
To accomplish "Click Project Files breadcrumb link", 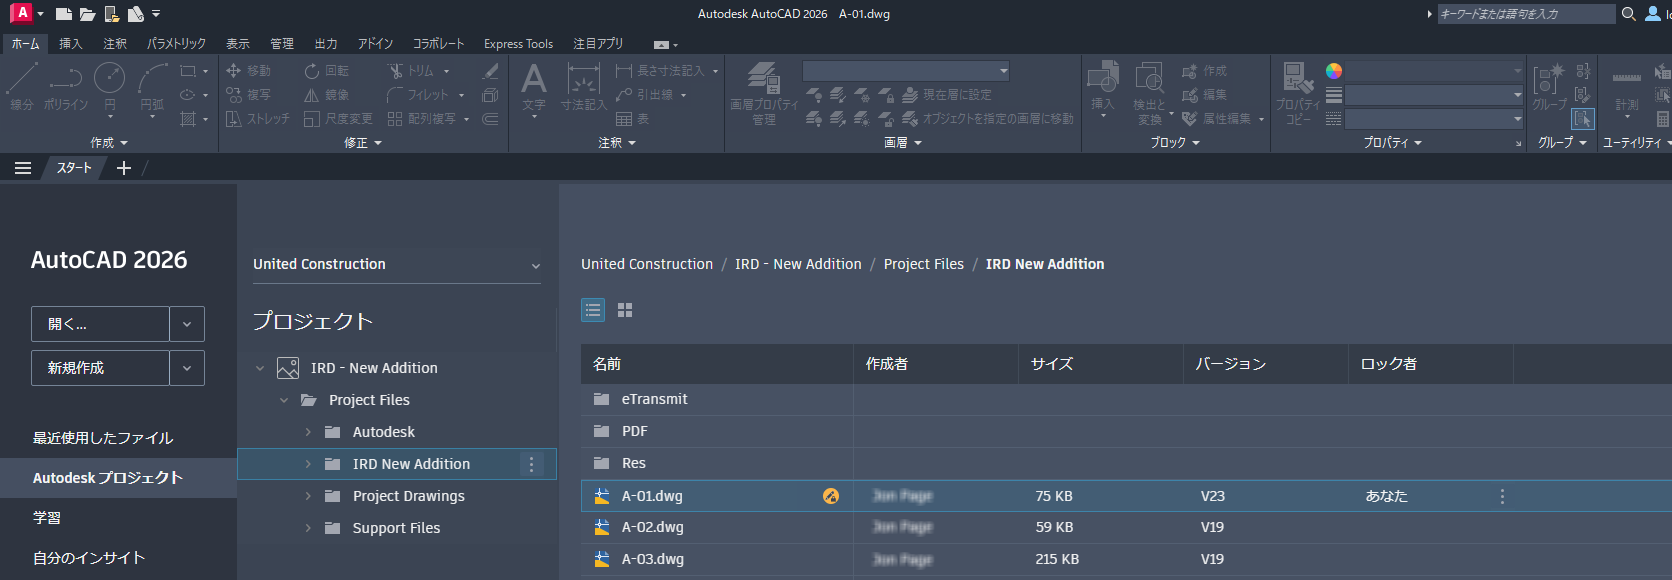I will pos(924,264).
